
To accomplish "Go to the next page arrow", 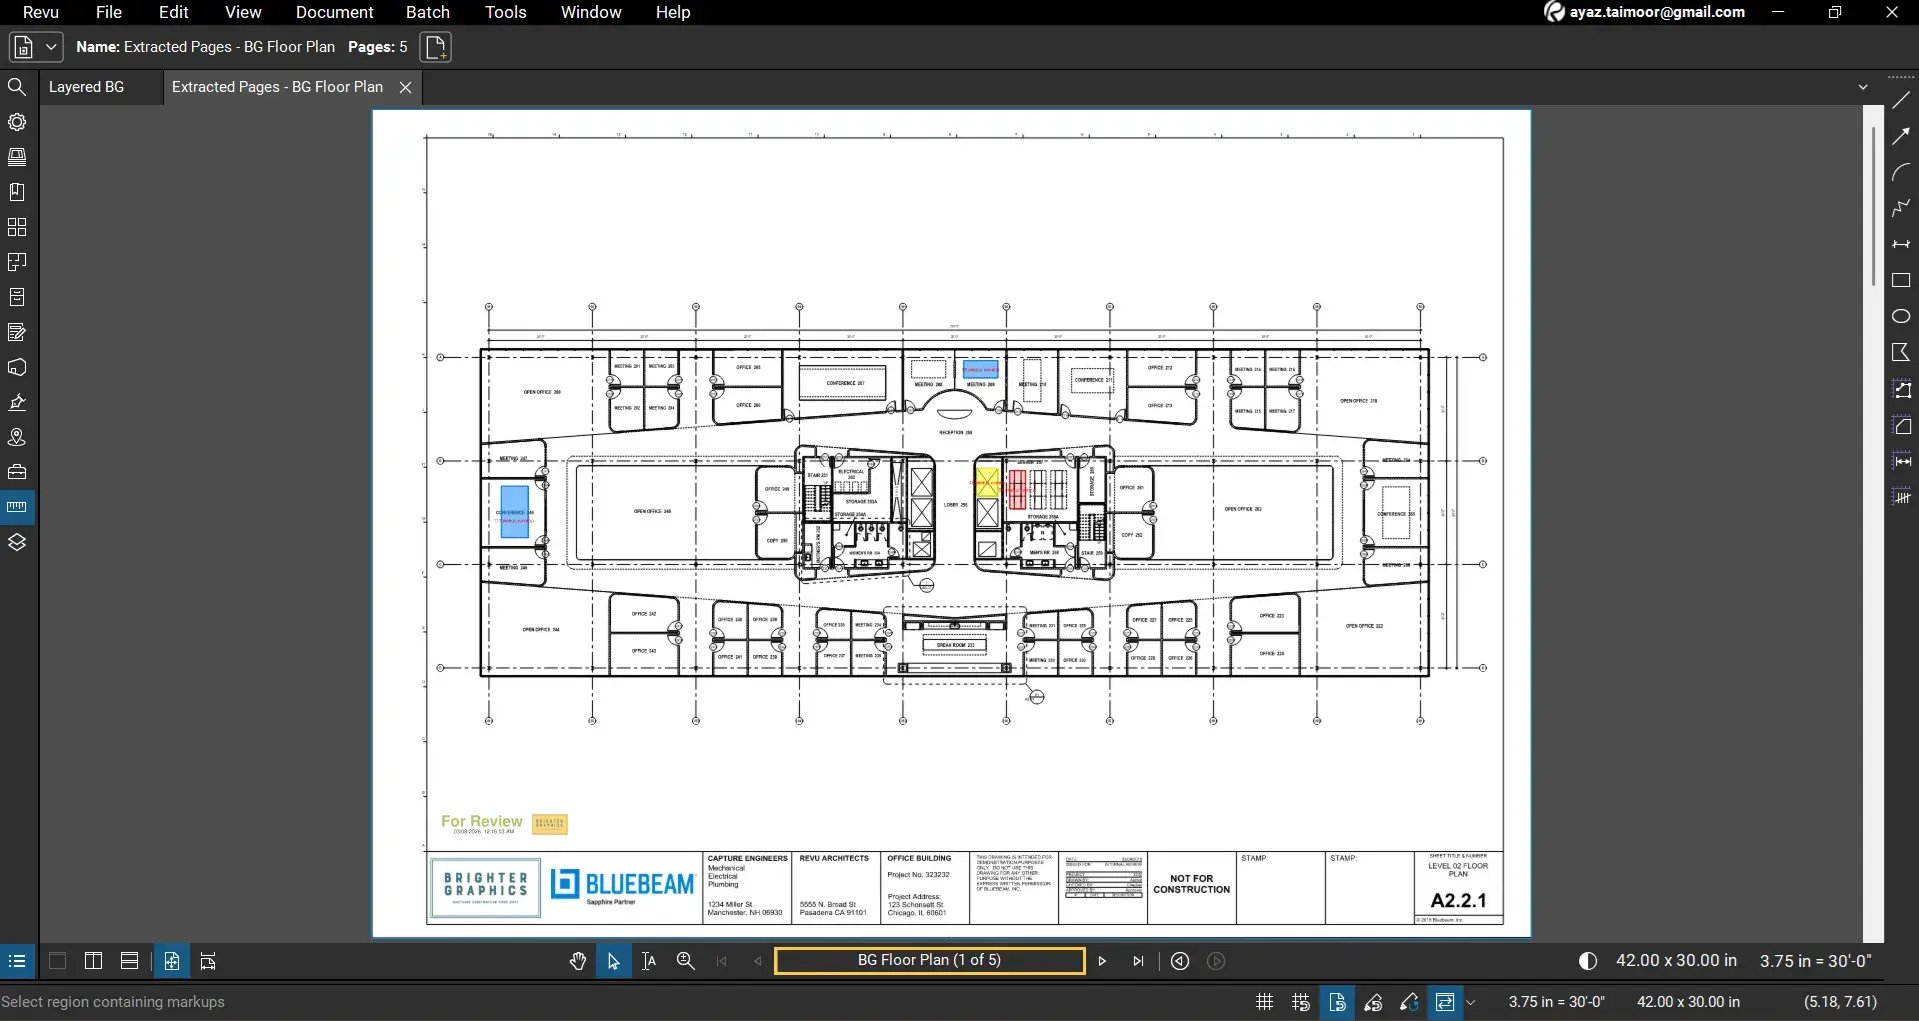I will tap(1102, 961).
